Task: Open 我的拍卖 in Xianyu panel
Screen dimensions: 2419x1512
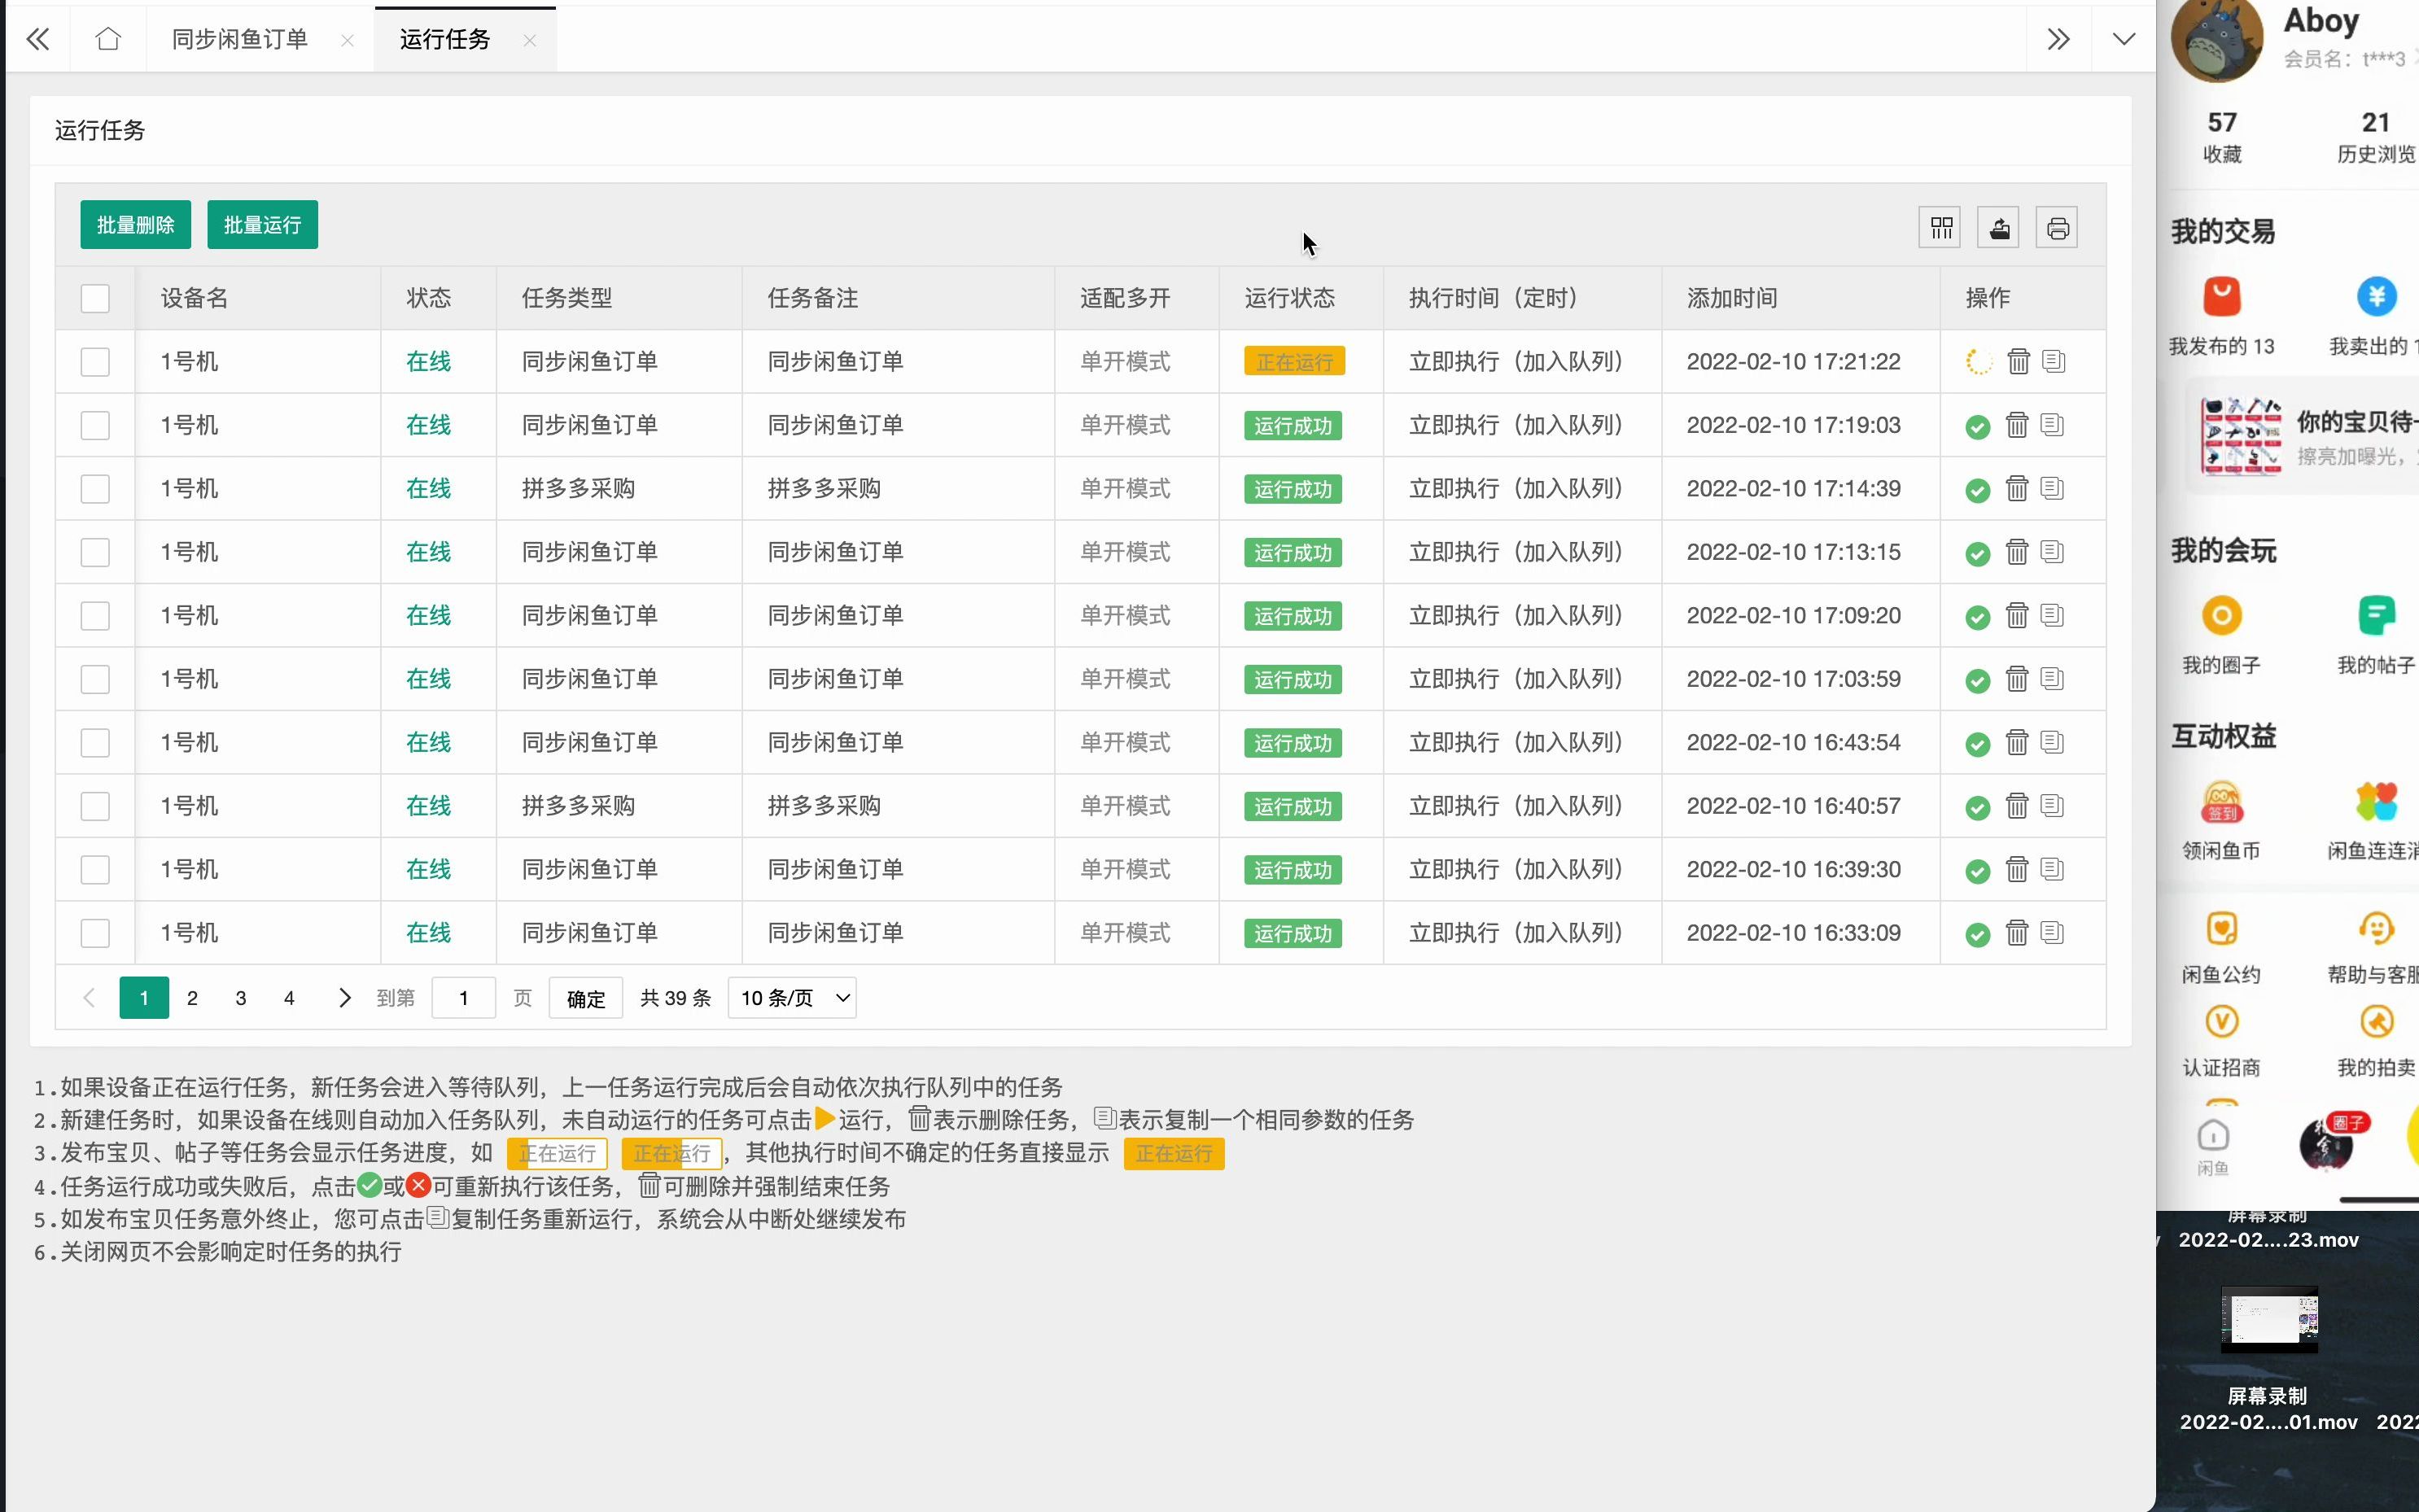Action: [2376, 1041]
